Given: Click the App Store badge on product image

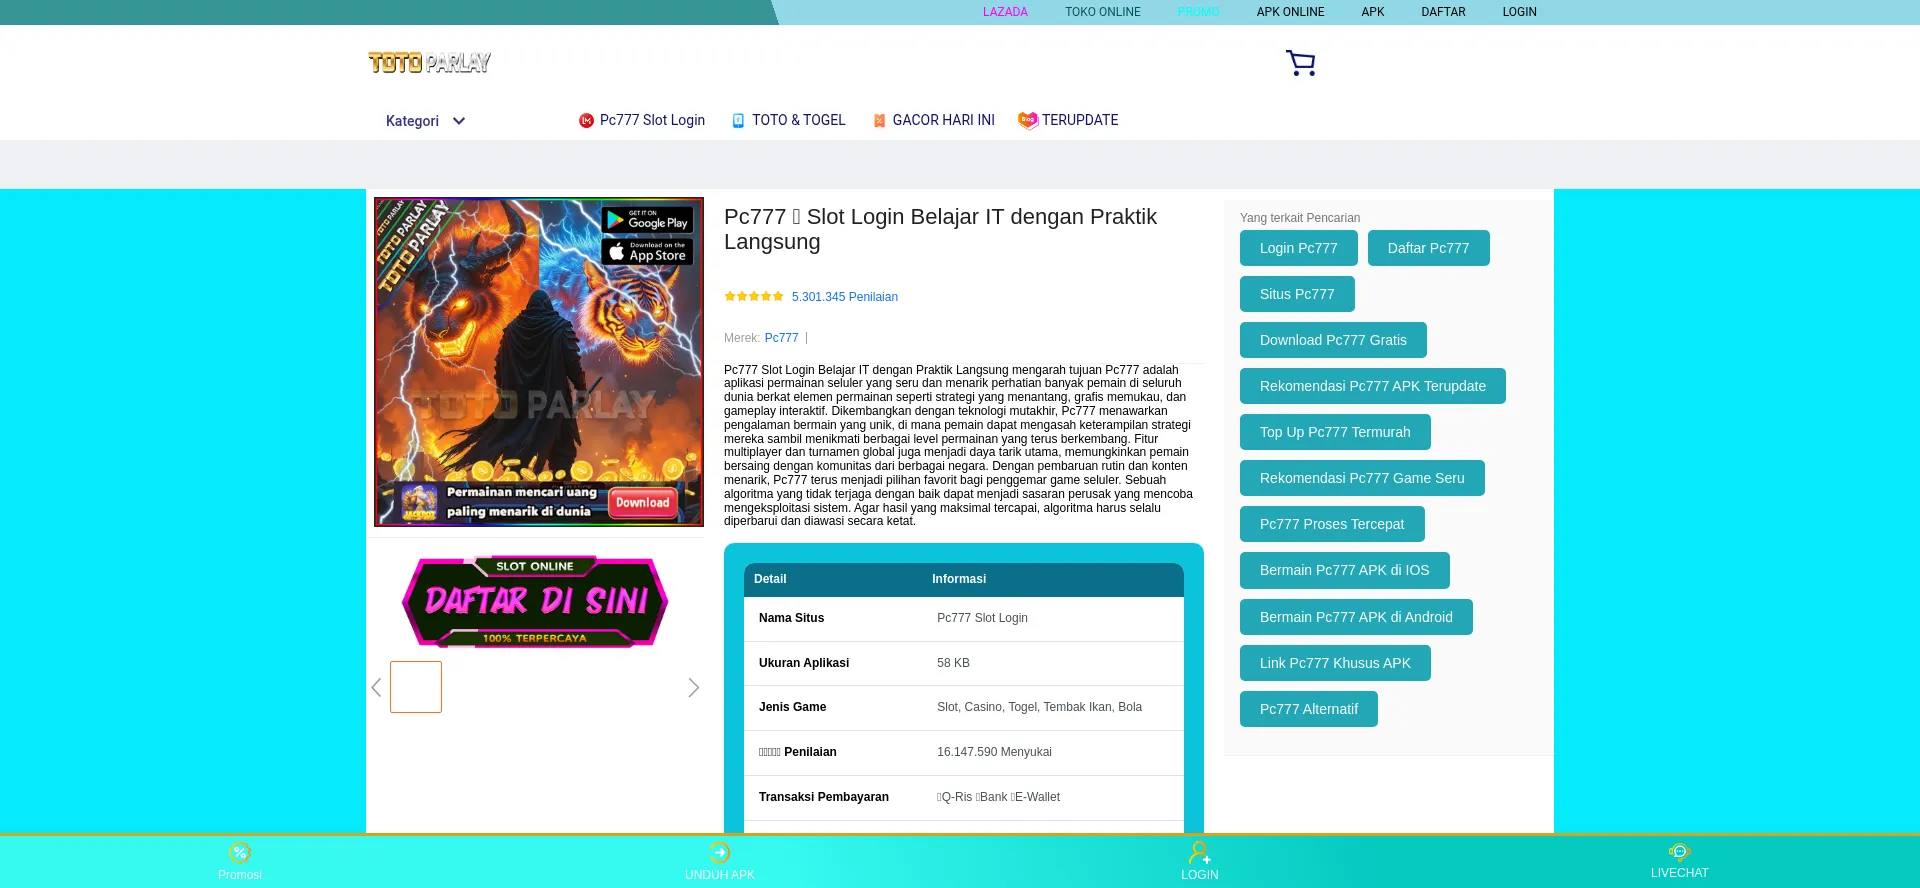Looking at the screenshot, I should (x=647, y=252).
